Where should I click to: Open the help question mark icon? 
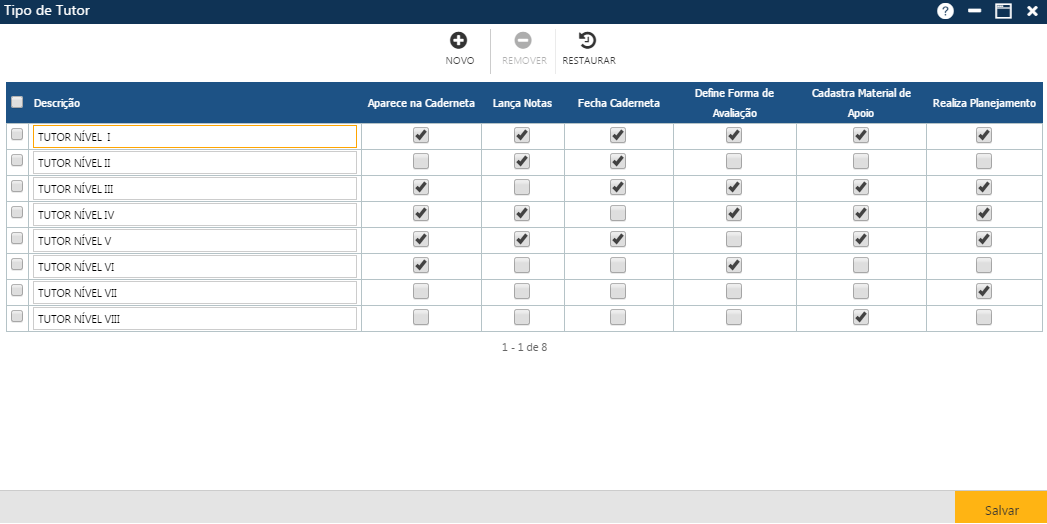coord(945,11)
